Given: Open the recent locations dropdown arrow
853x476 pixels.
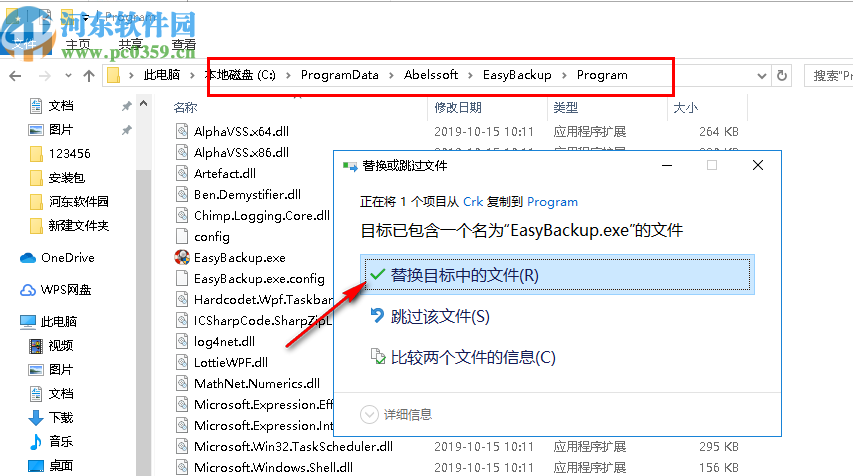Looking at the screenshot, I should click(x=68, y=76).
